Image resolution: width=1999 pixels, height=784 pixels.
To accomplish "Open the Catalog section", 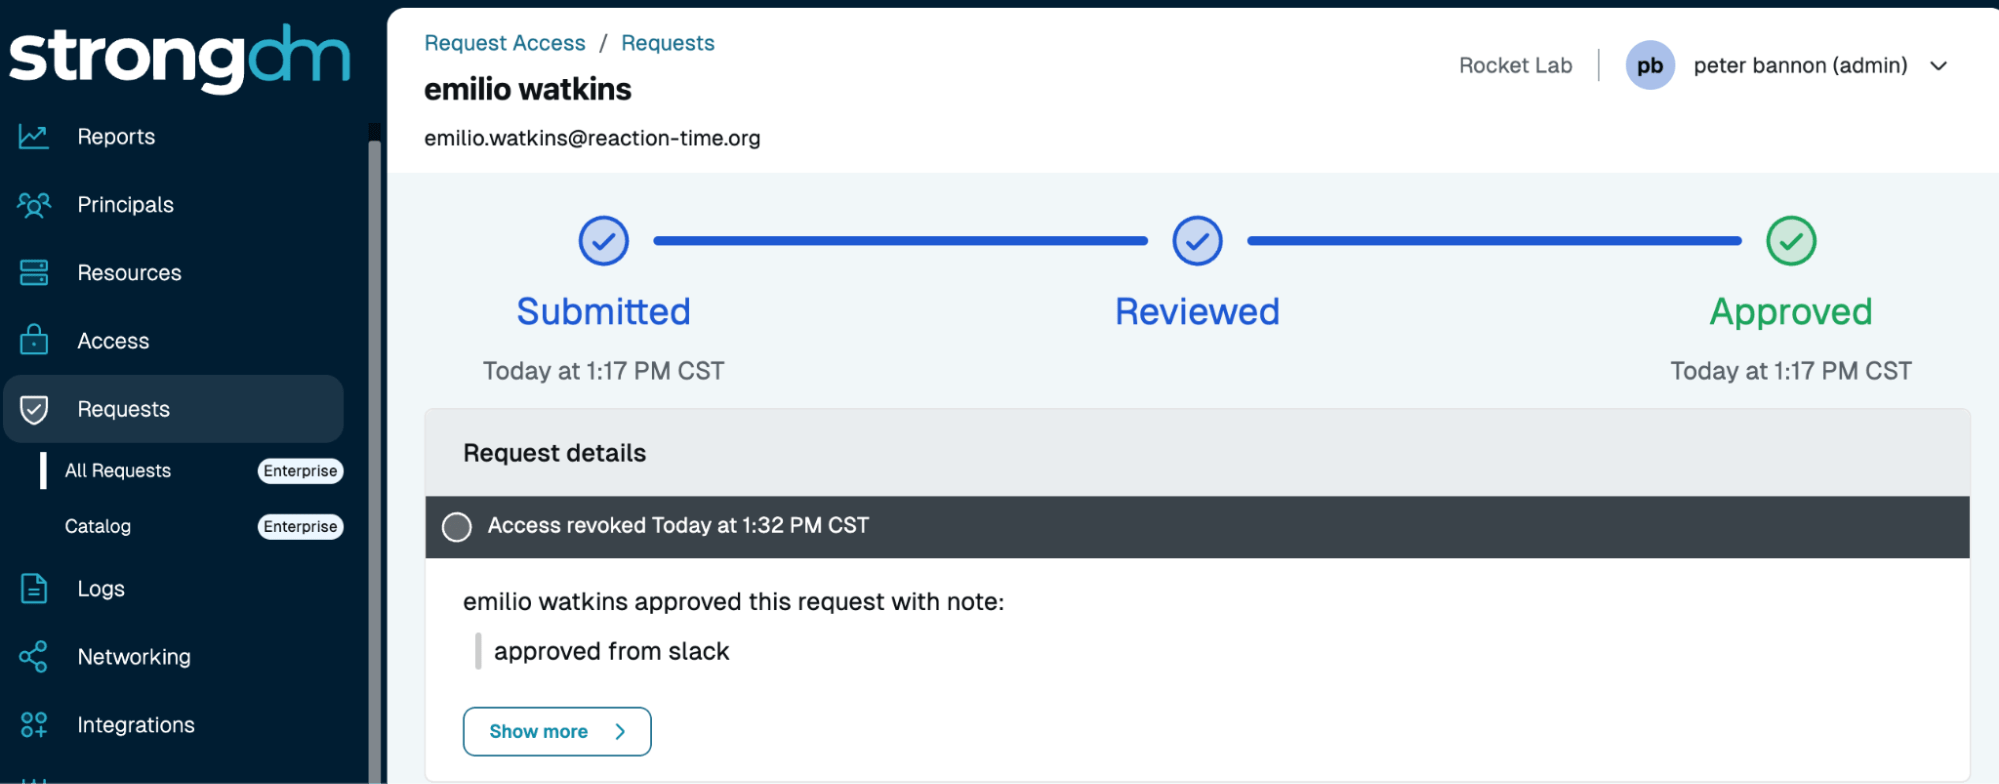I will point(97,526).
